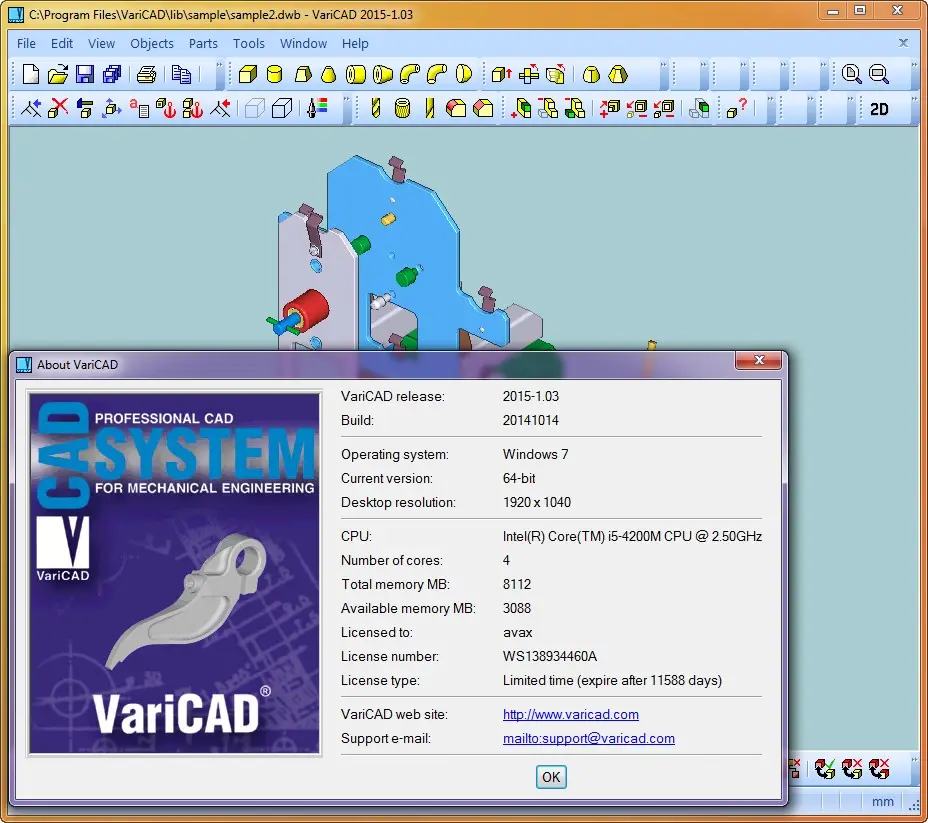Viewport: 928px width, 823px height.
Task: Click the desktop resolution '1920 x 1040'
Action: click(537, 502)
